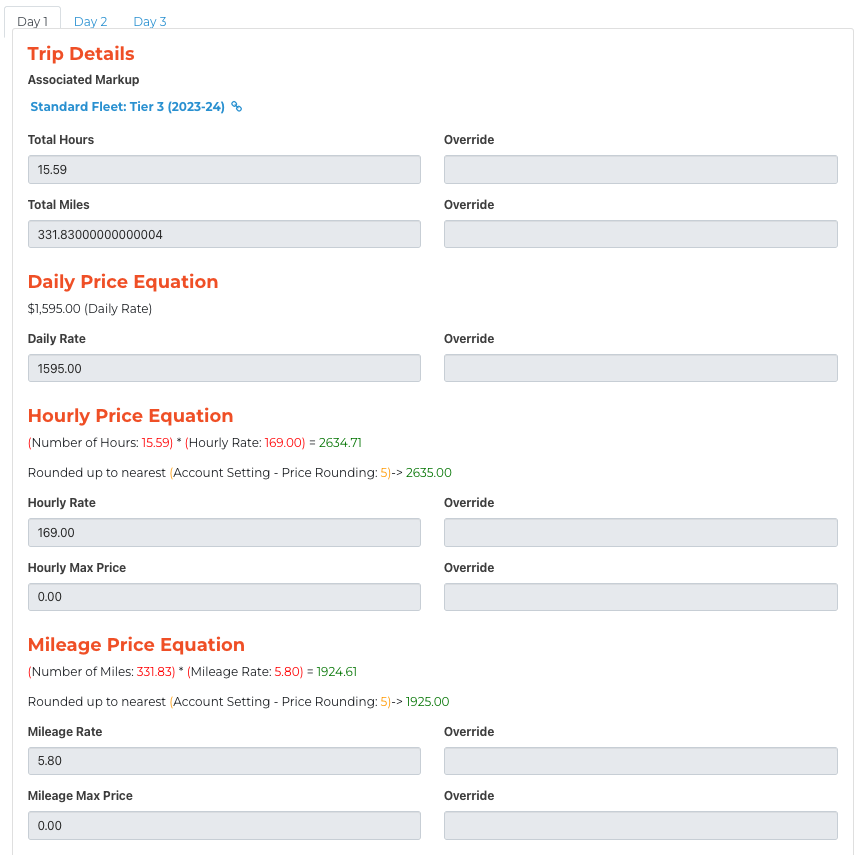Switch to the Day 2 tab

[x=90, y=21]
